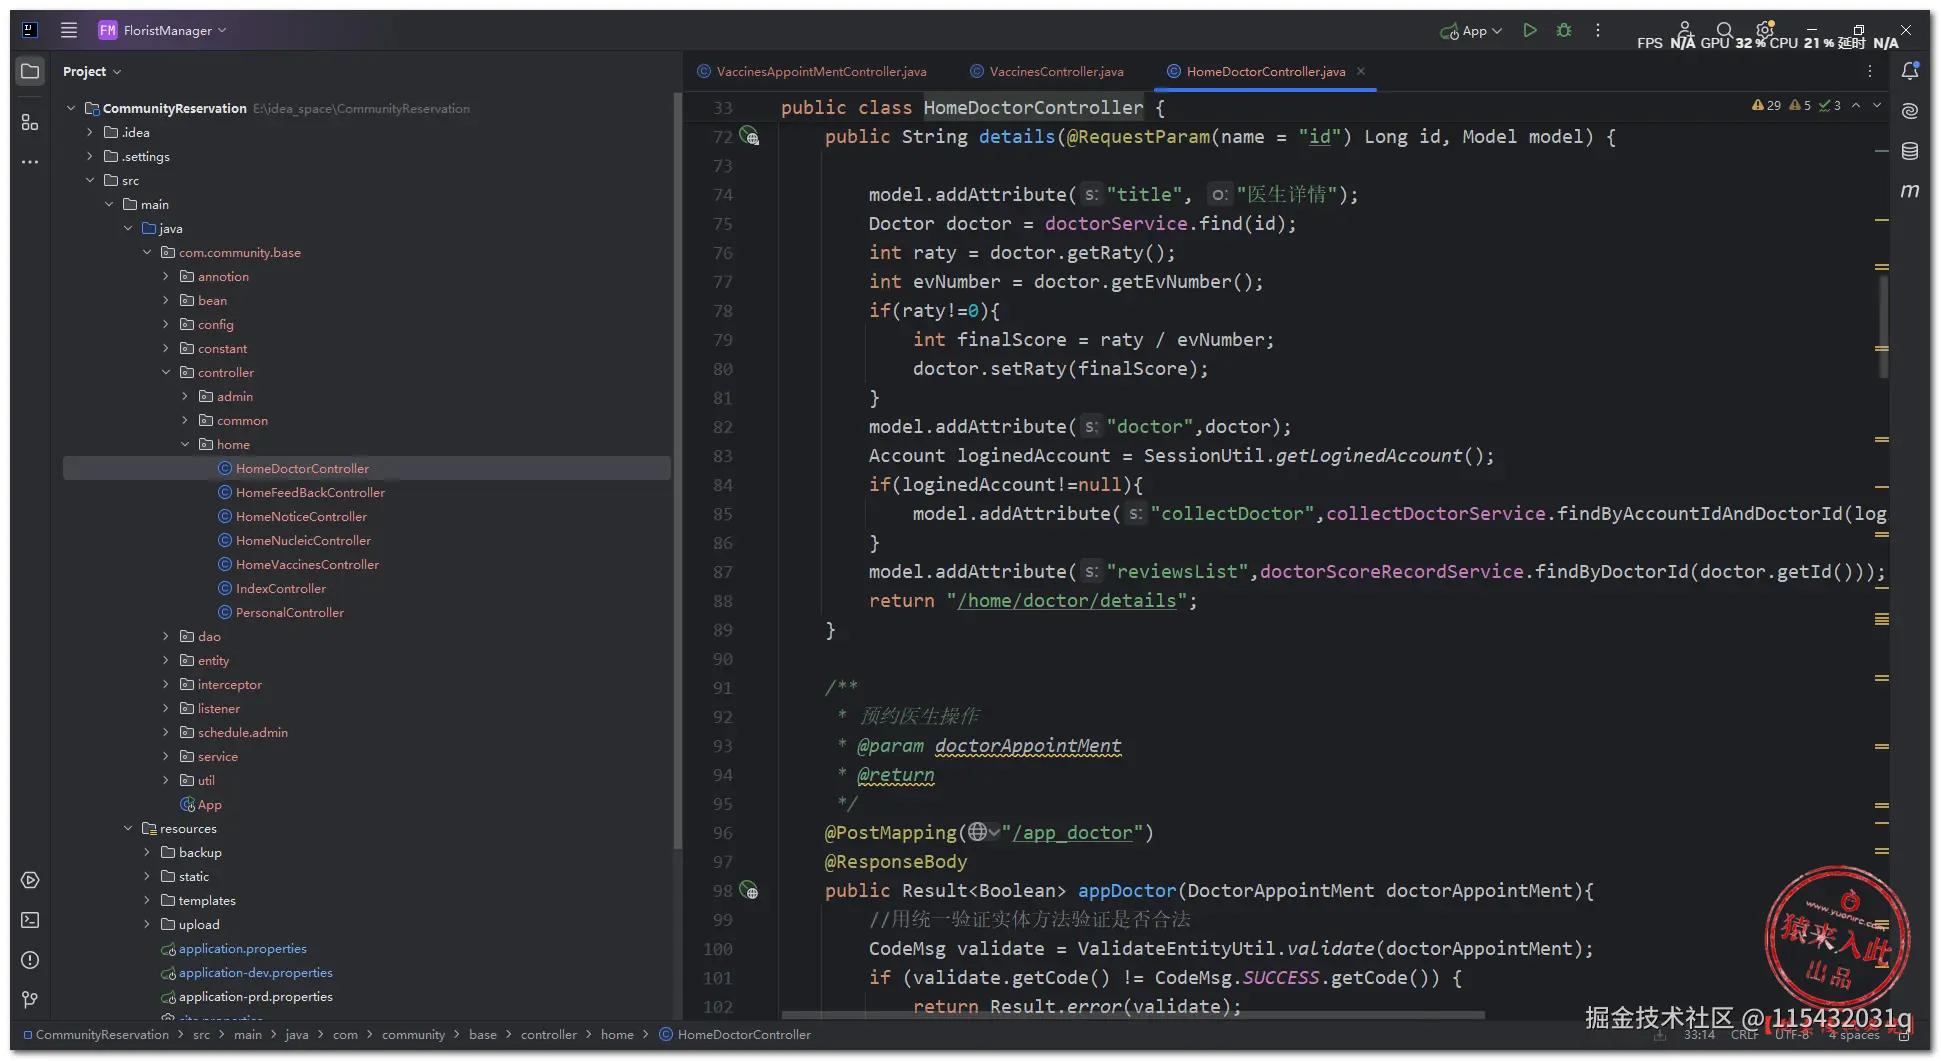This screenshot has width=1941, height=1061.
Task: Close the HomeDoctorController.java tab
Action: 1361,71
